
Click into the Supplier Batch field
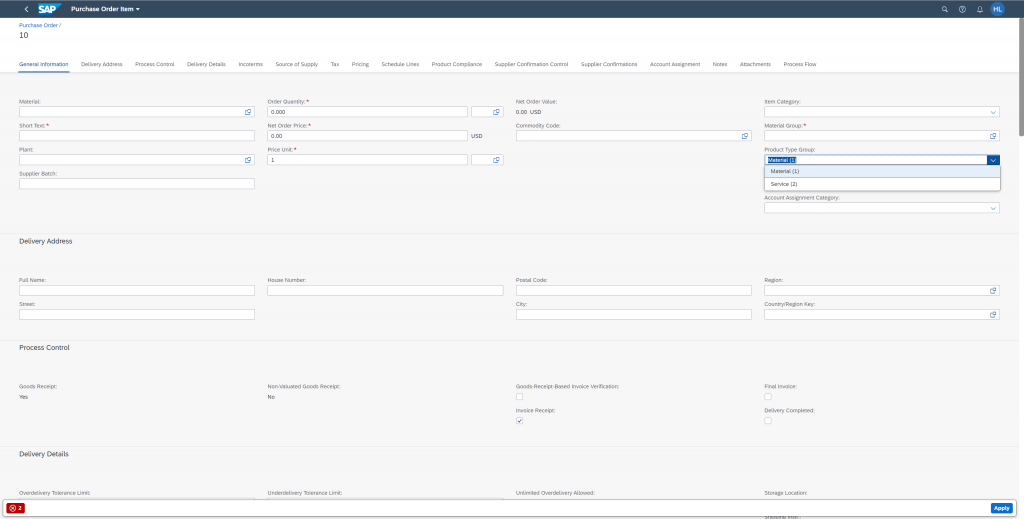point(137,184)
